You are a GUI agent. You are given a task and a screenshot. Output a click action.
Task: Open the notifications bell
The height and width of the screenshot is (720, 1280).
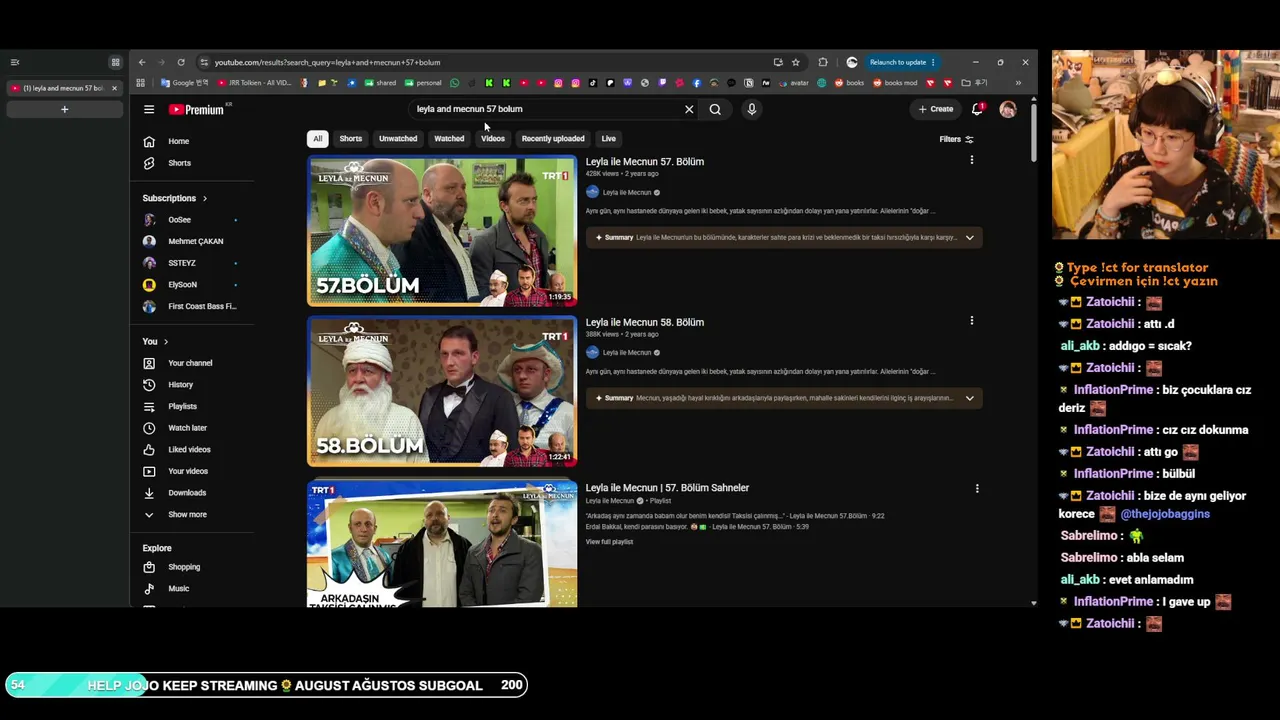(x=977, y=109)
